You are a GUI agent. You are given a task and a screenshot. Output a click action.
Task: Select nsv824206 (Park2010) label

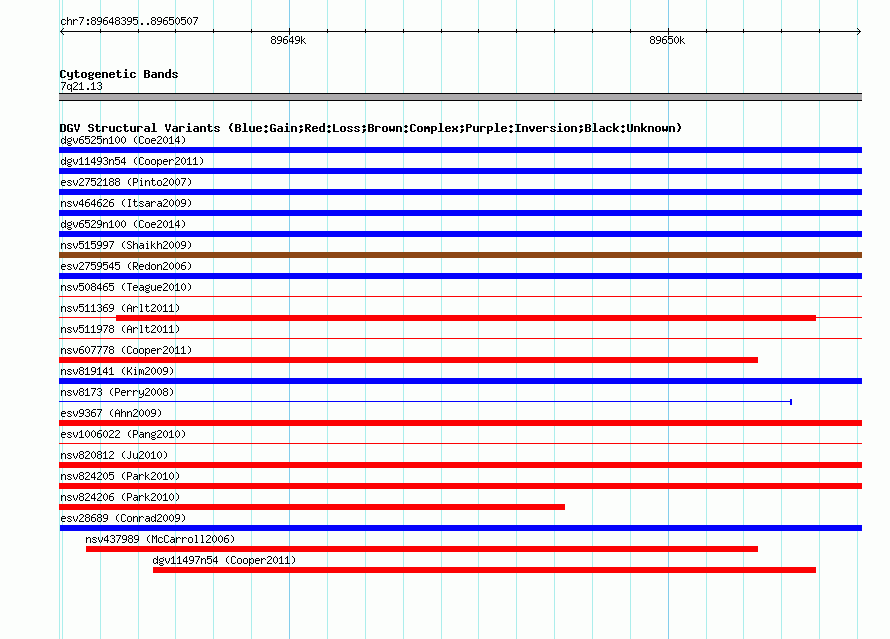[x=120, y=497]
